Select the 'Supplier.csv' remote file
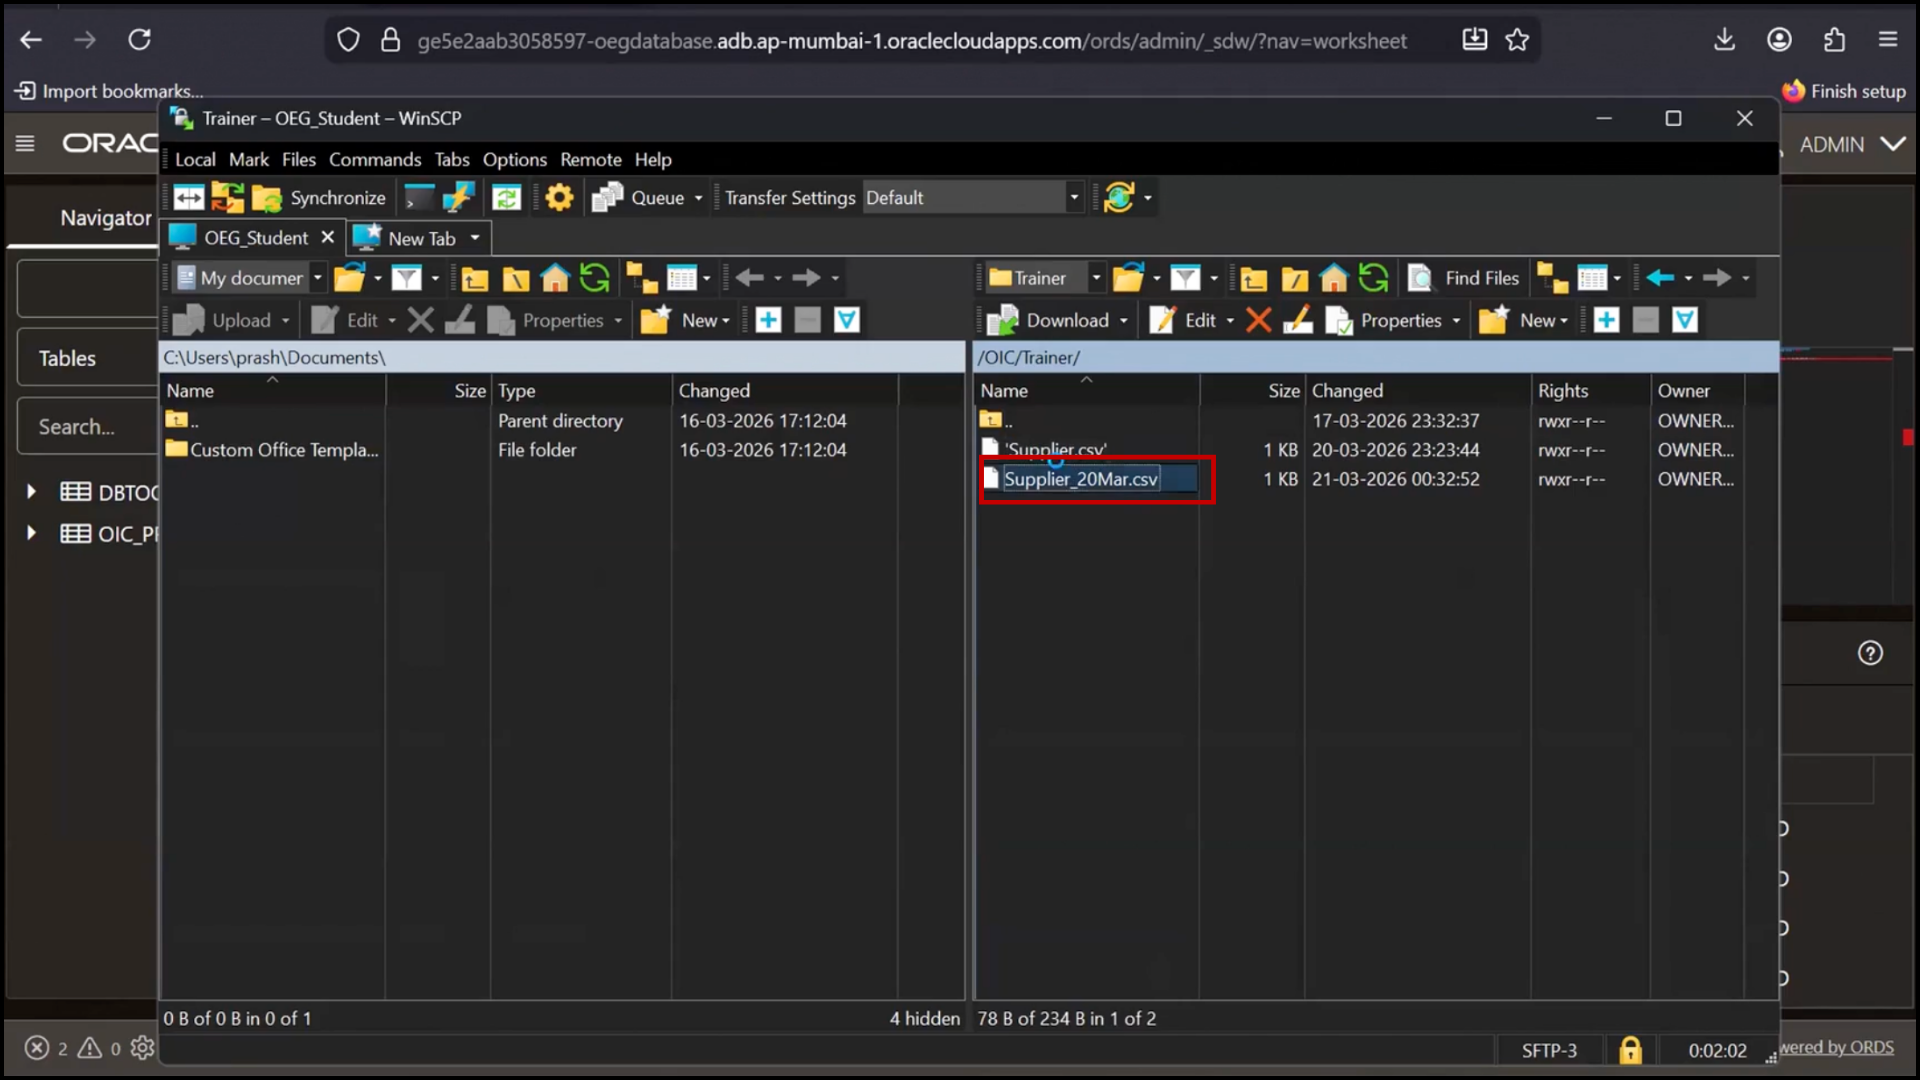 [x=1045, y=450]
